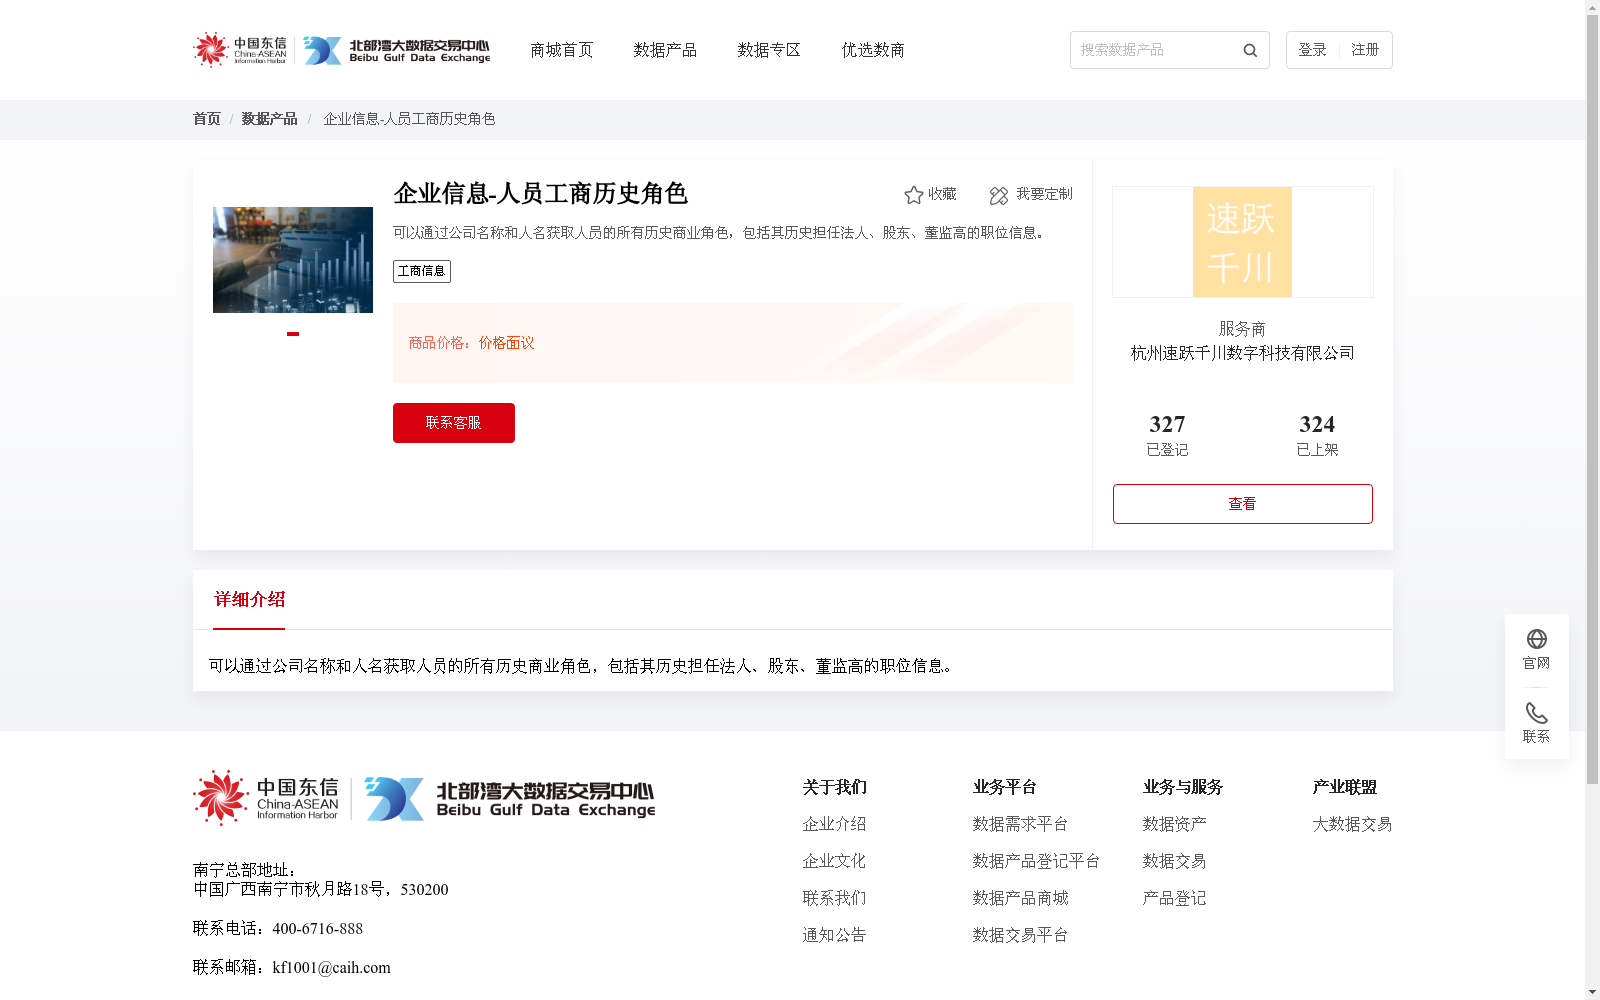Select the 详细介绍 tab
Image resolution: width=1600 pixels, height=1000 pixels.
(249, 600)
